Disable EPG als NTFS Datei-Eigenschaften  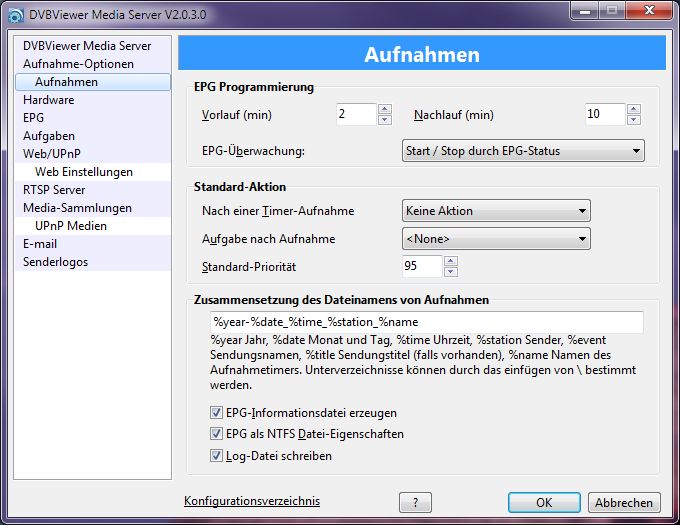click(217, 434)
